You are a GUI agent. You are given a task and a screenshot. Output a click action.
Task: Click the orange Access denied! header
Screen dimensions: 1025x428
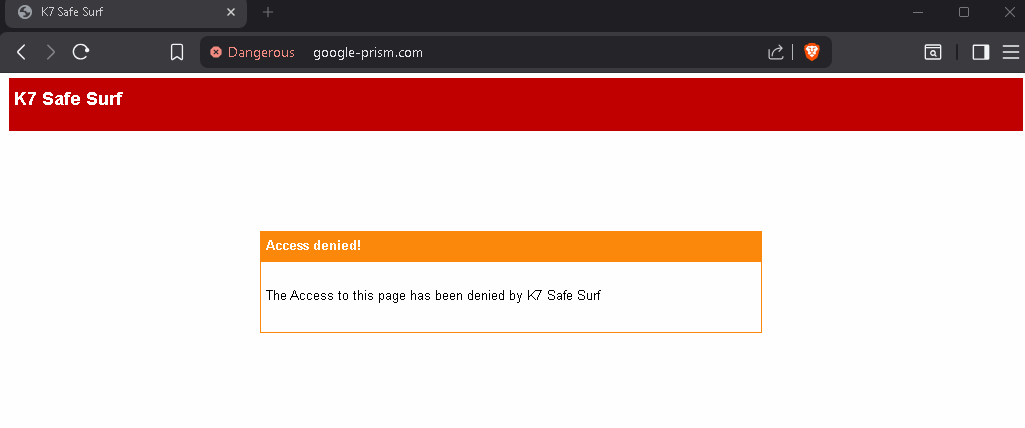click(x=511, y=246)
